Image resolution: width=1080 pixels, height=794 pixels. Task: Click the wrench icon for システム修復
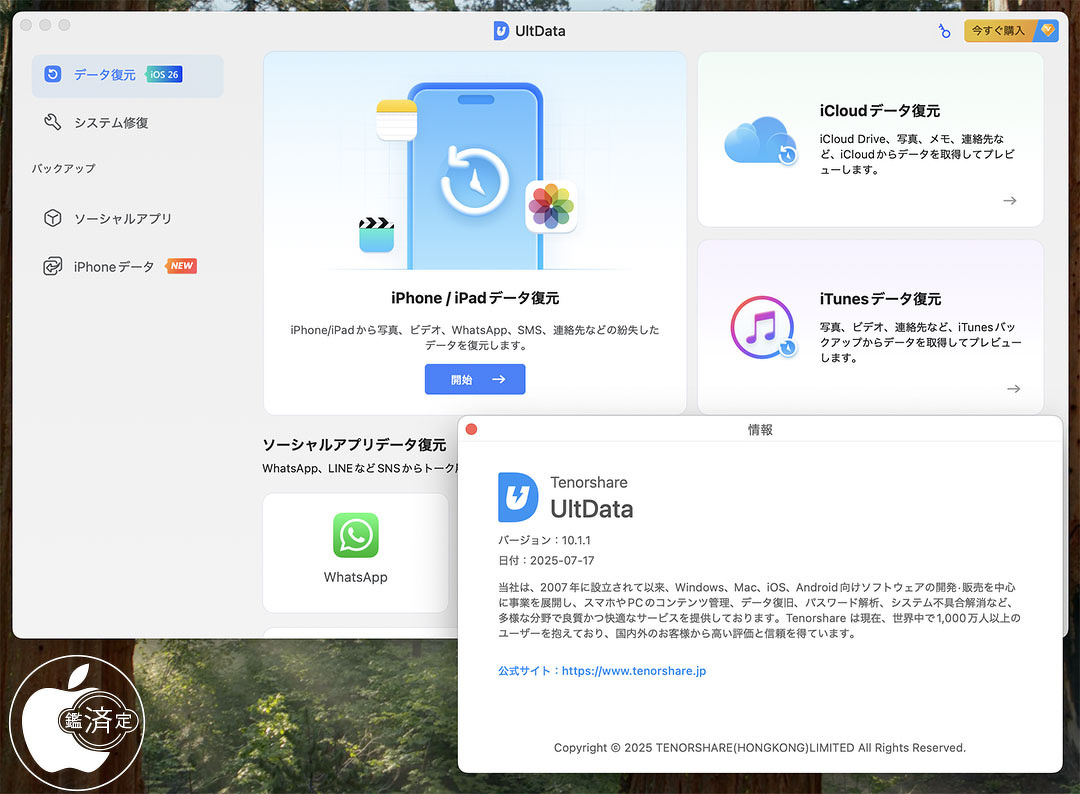coord(53,123)
